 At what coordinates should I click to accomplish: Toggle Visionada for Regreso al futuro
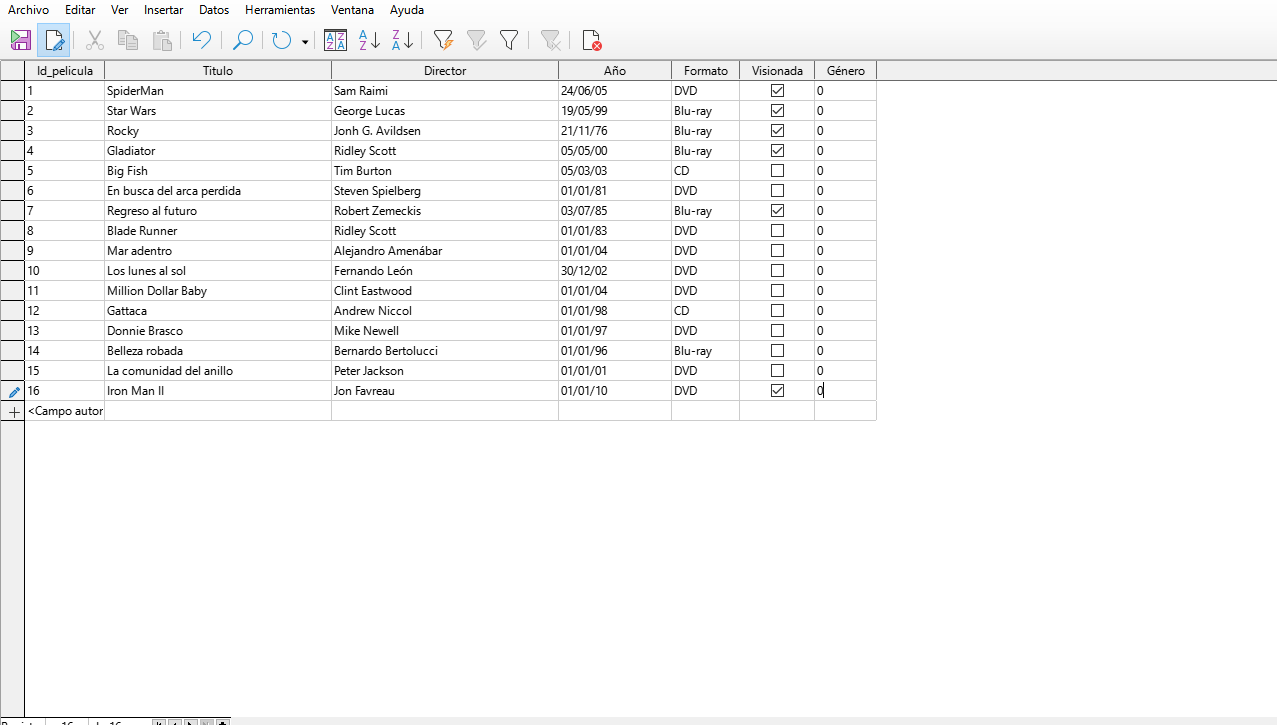pyautogui.click(x=777, y=210)
